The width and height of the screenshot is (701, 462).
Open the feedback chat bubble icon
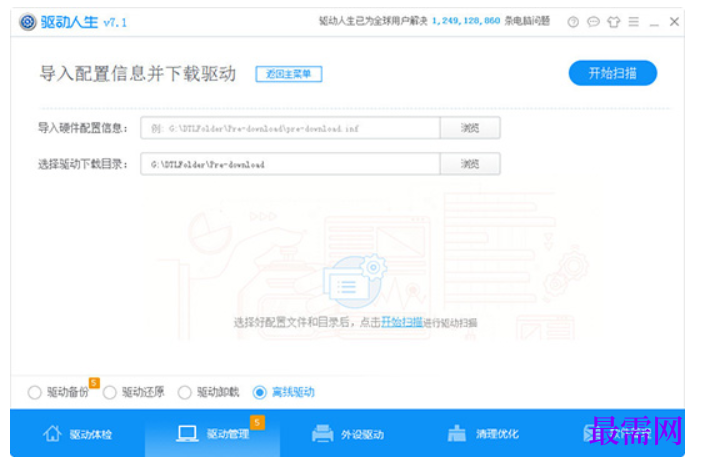tap(593, 21)
